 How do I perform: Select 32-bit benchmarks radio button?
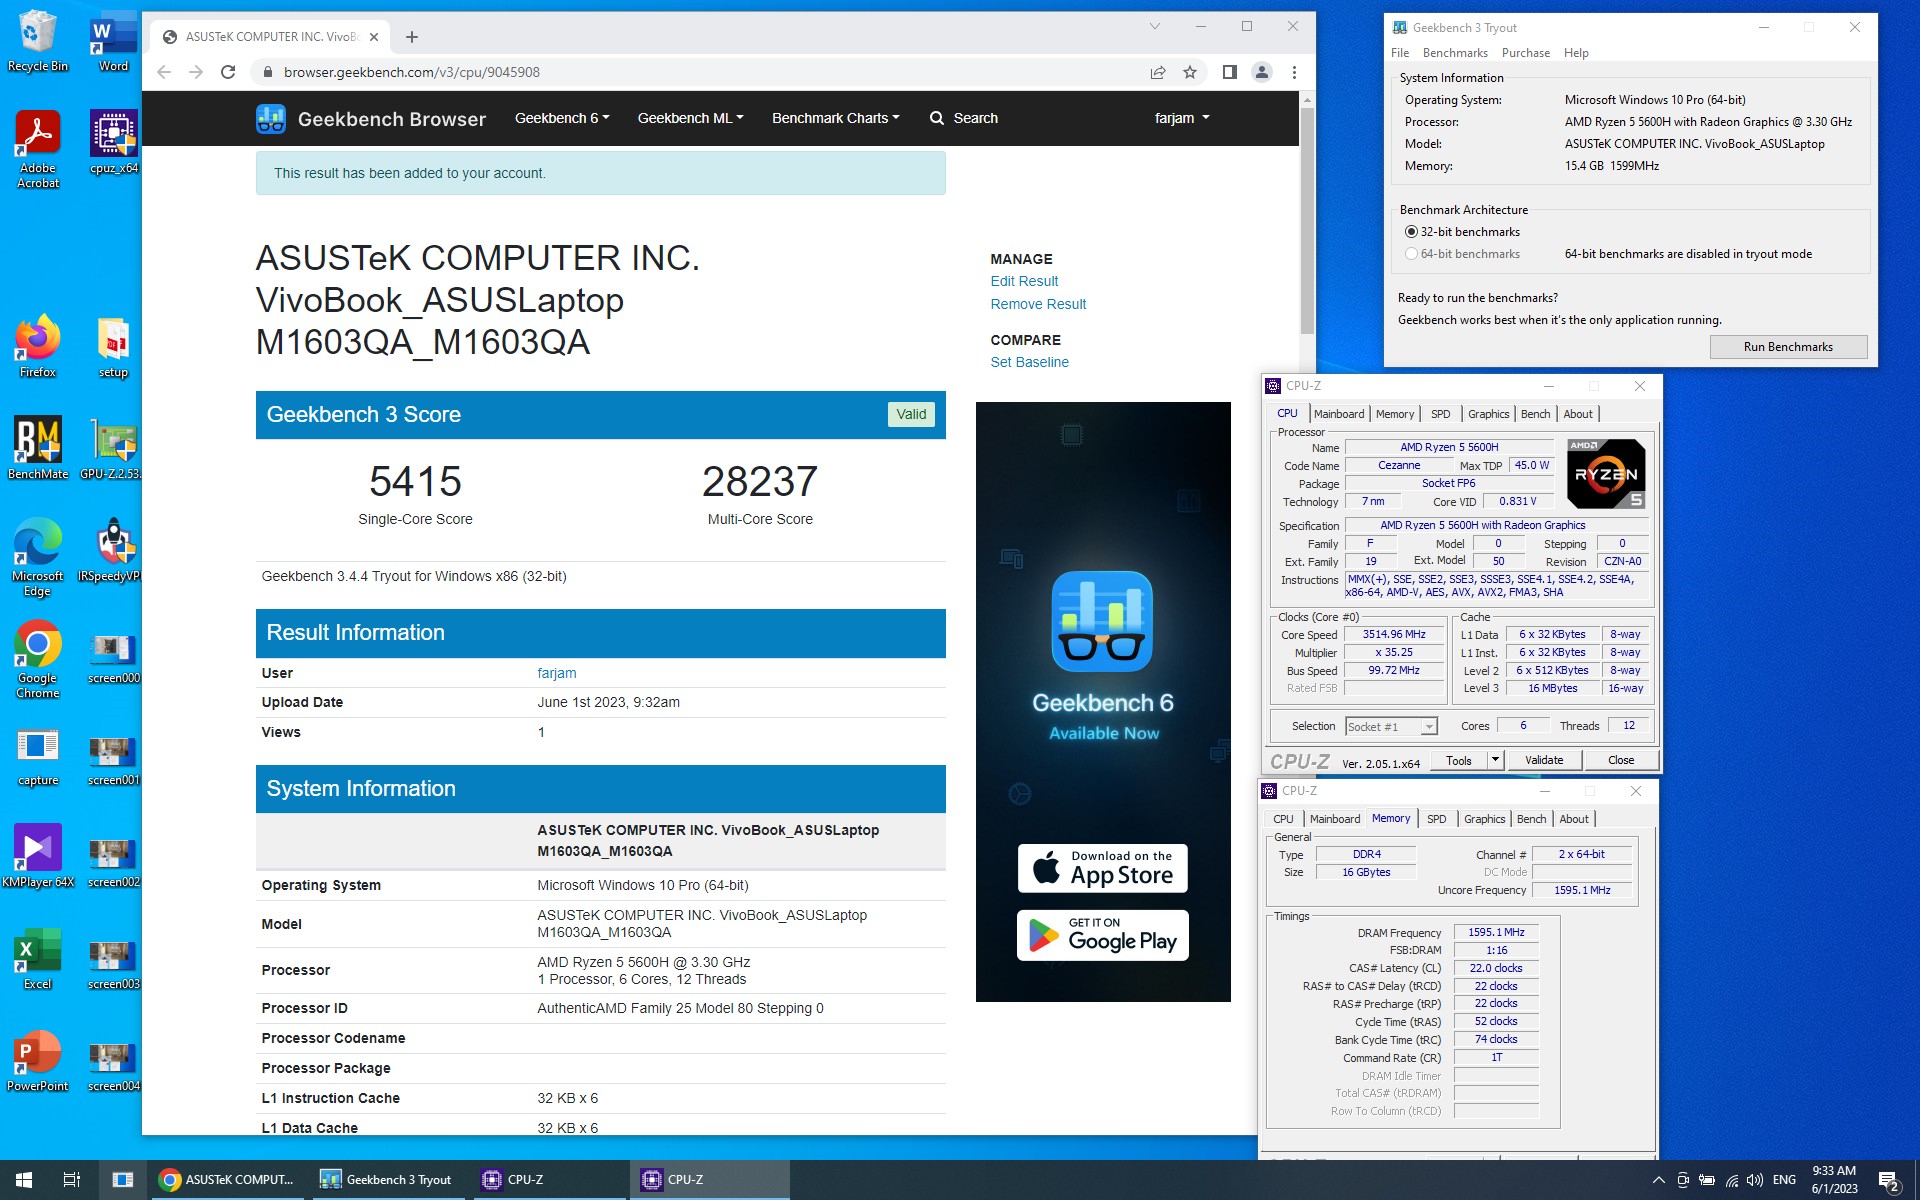click(x=1411, y=232)
